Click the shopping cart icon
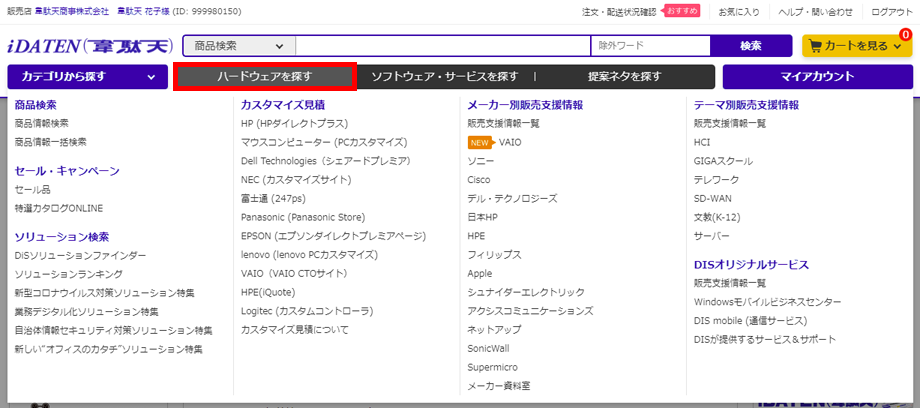 (x=815, y=46)
